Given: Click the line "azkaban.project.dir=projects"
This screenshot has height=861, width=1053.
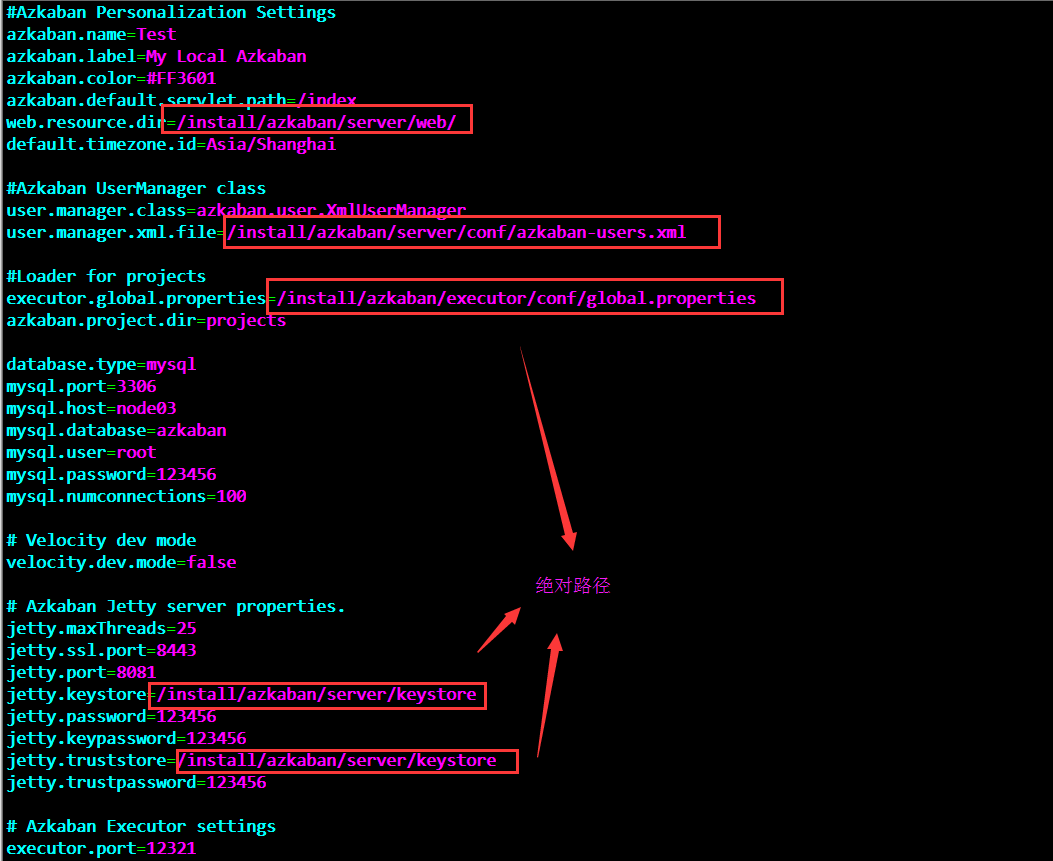Looking at the screenshot, I should point(146,320).
